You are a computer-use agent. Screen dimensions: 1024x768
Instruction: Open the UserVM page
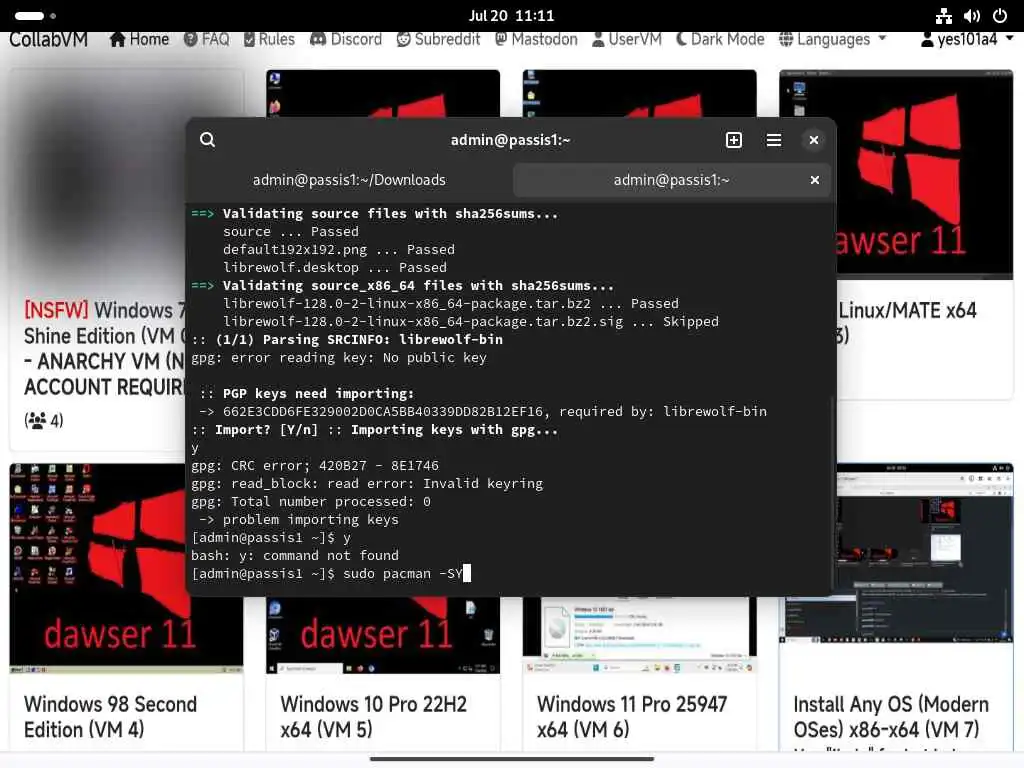[x=627, y=39]
